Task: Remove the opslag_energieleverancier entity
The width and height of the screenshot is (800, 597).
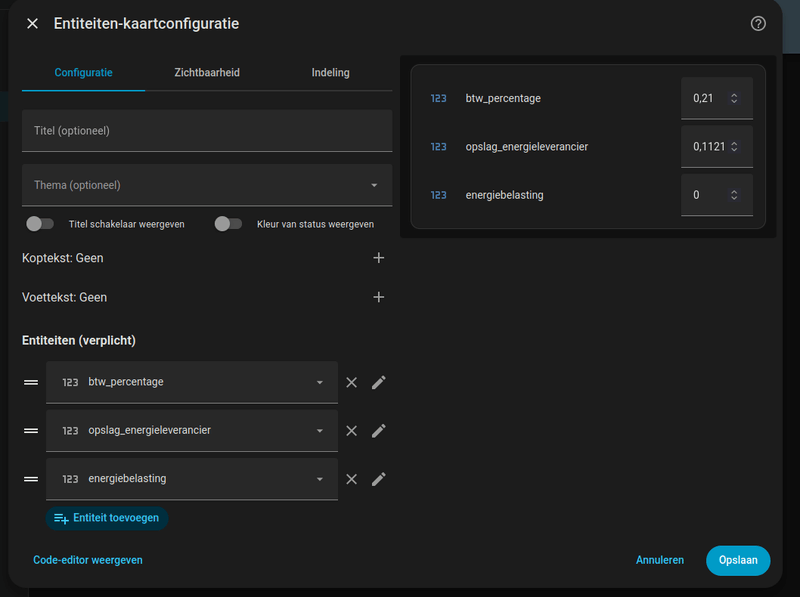Action: pos(352,431)
